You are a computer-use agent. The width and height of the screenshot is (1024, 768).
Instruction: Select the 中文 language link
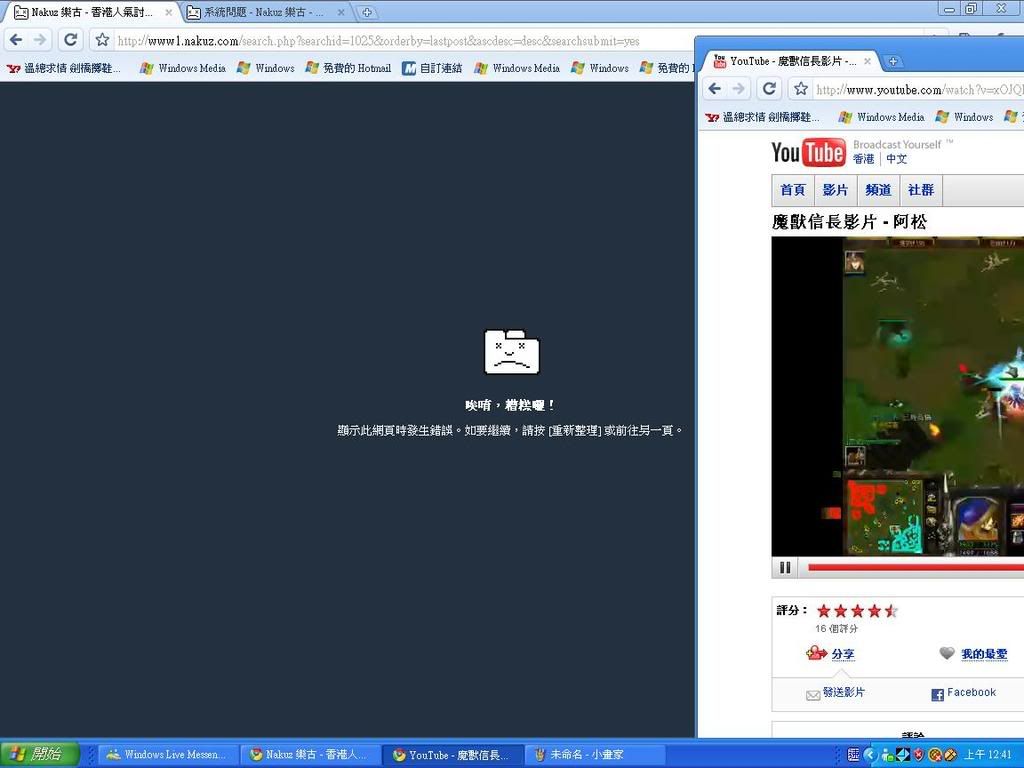[896, 159]
